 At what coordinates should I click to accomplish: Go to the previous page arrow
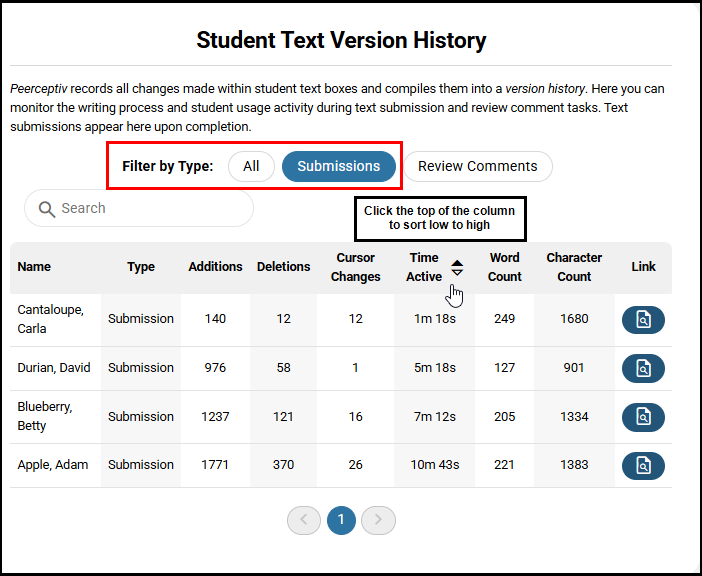coord(304,520)
